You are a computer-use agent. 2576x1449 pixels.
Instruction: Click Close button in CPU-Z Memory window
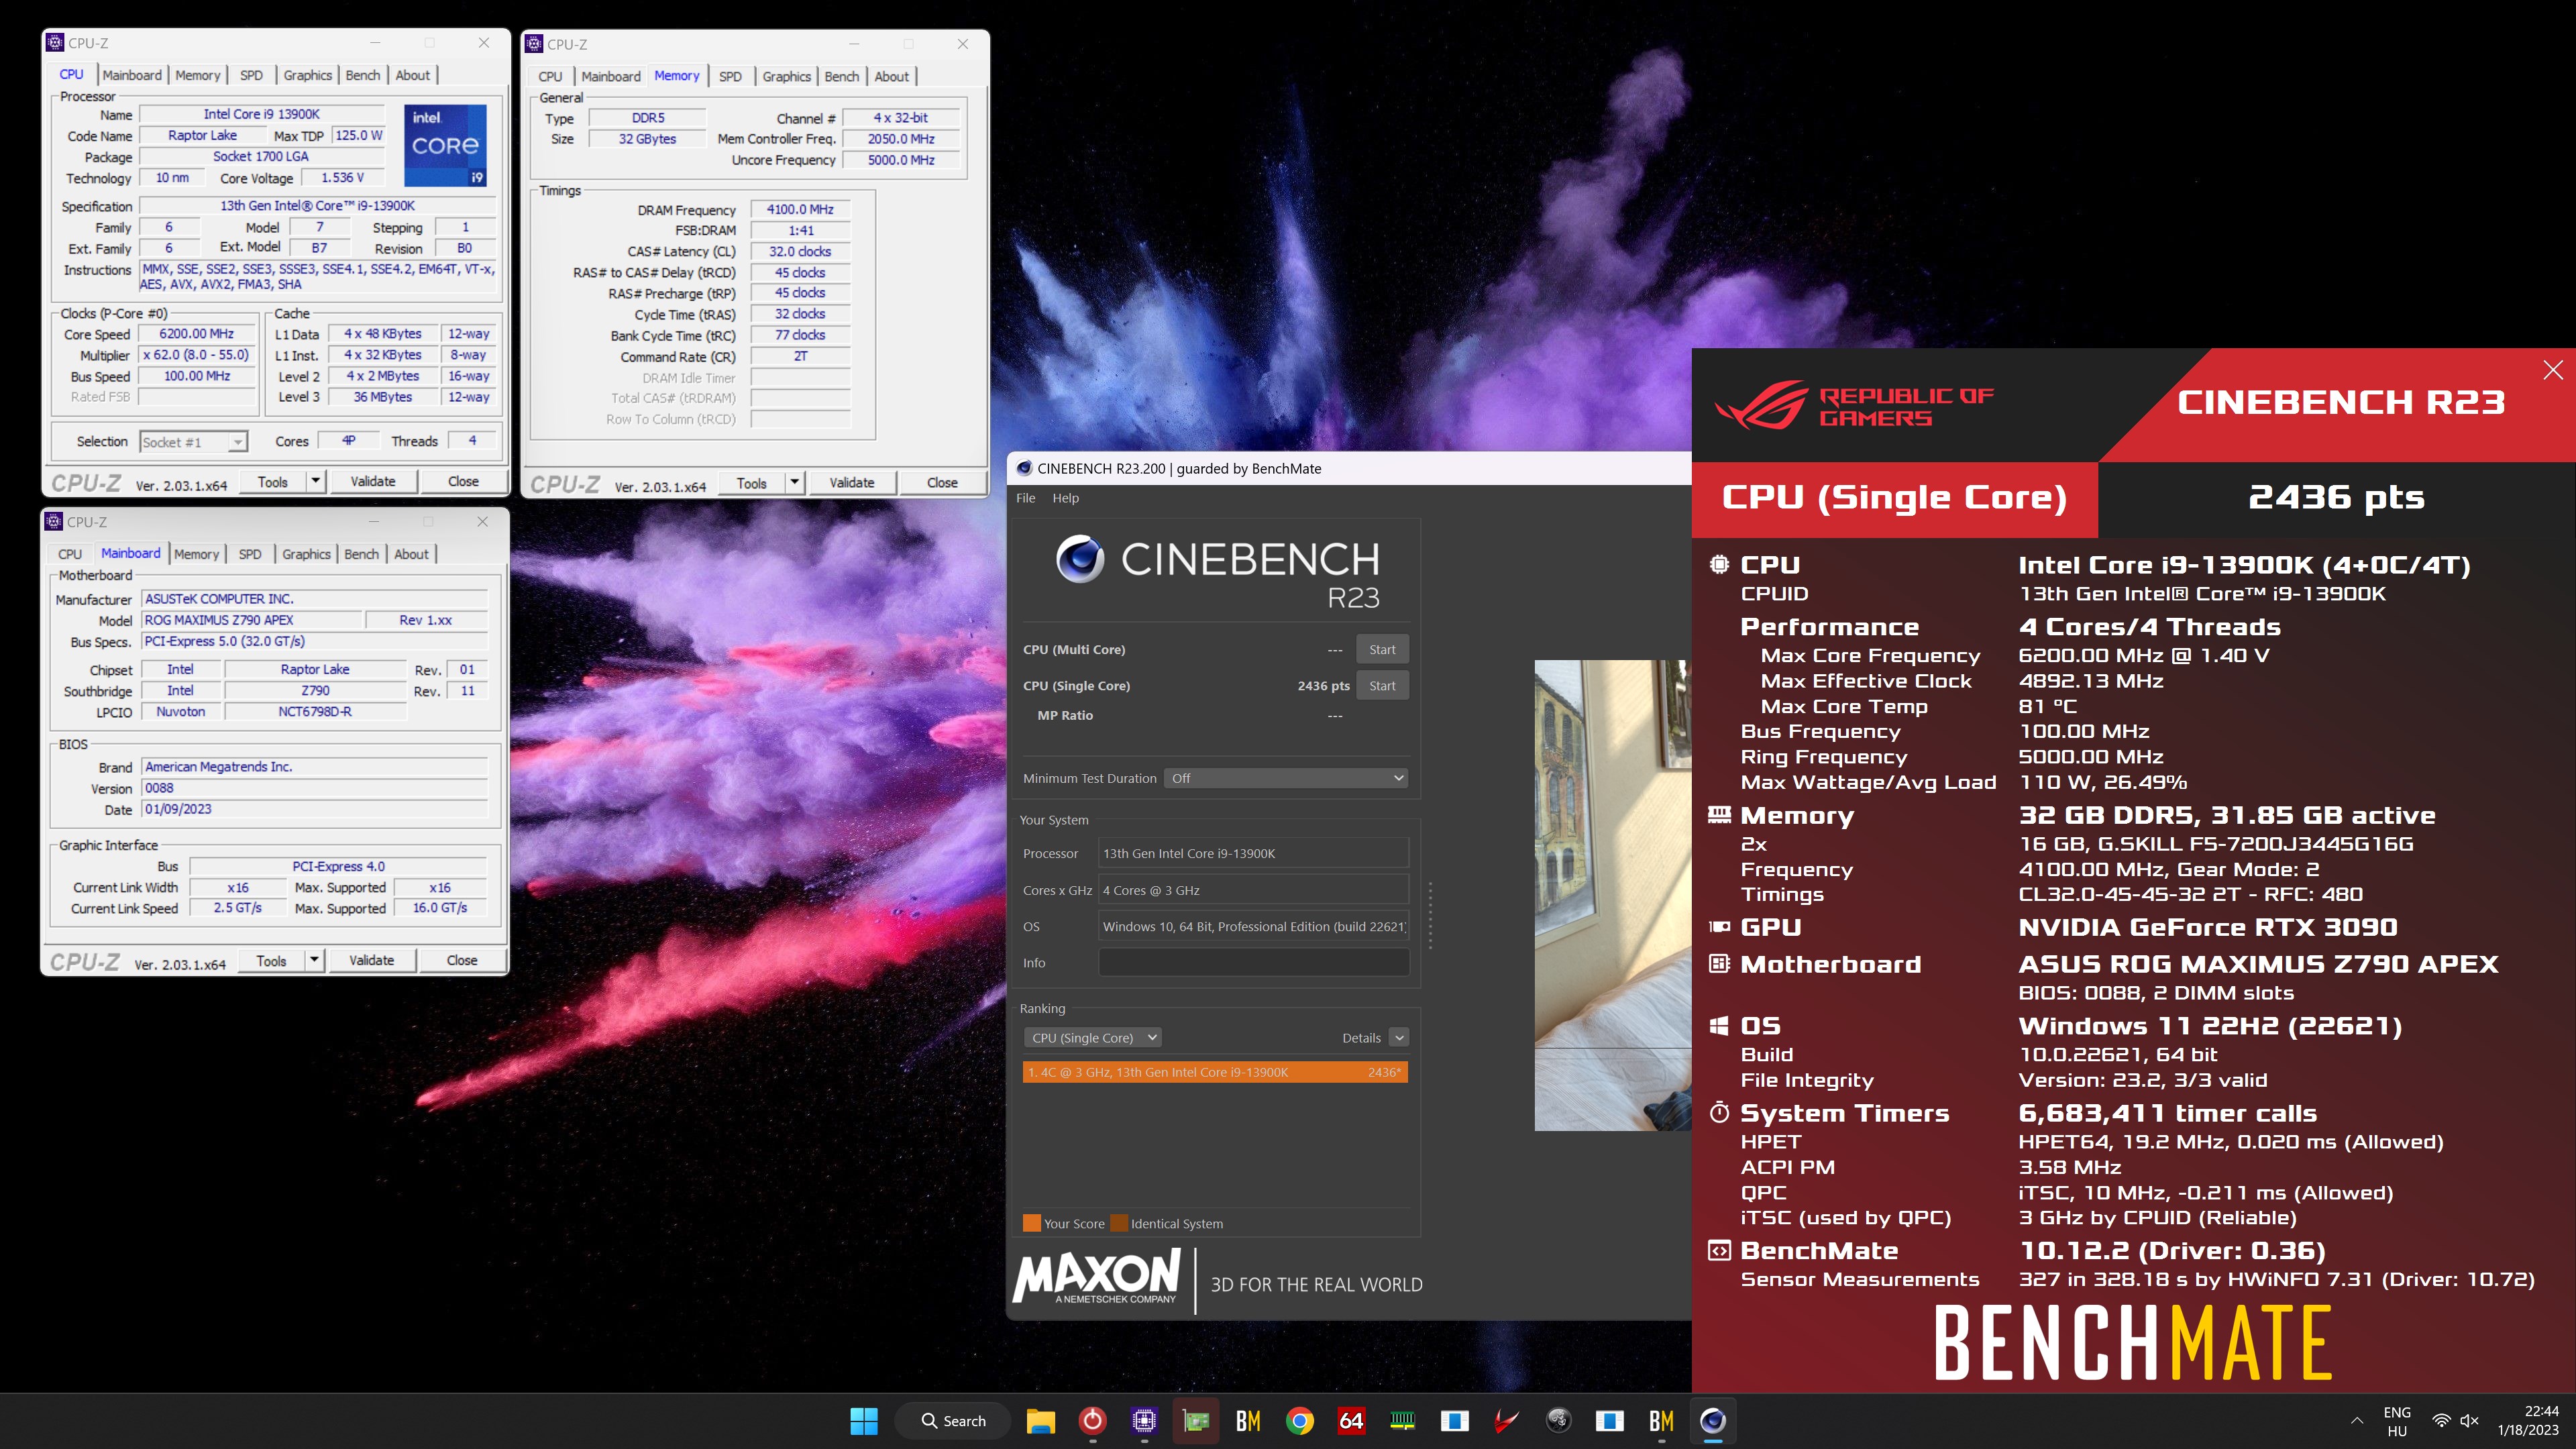click(942, 482)
